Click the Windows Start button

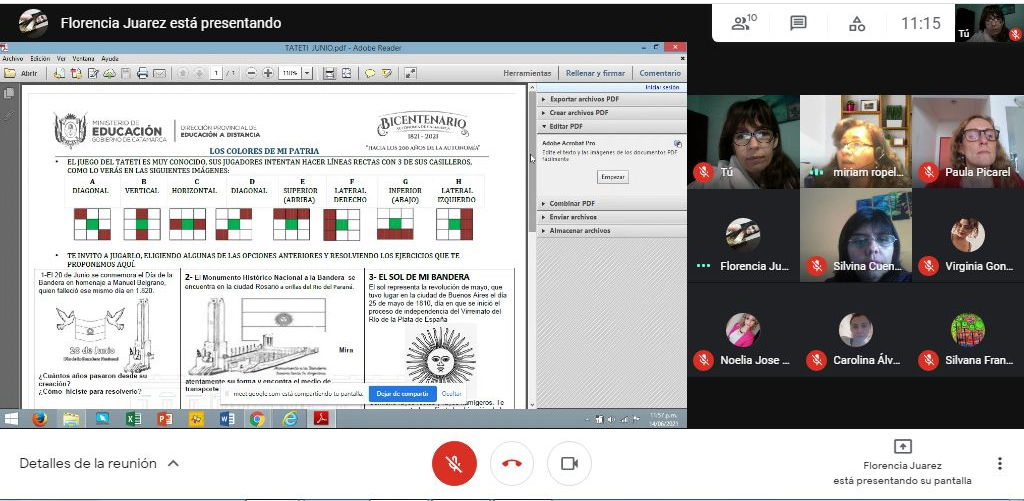click(11, 419)
